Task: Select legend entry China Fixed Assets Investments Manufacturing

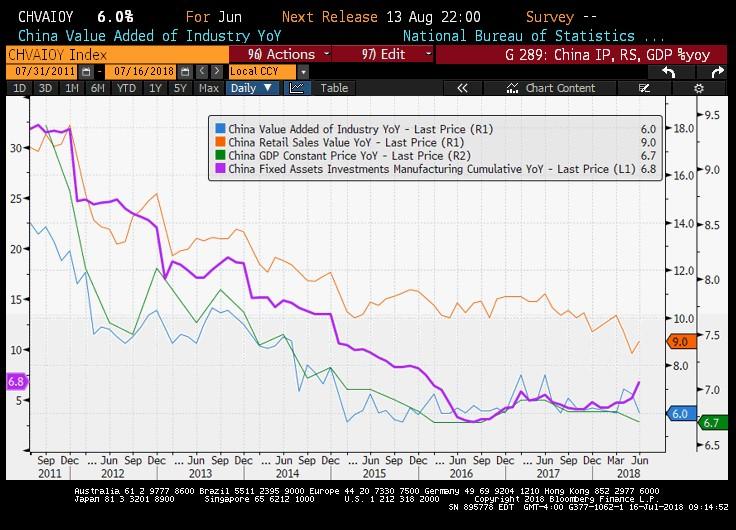Action: click(x=432, y=169)
